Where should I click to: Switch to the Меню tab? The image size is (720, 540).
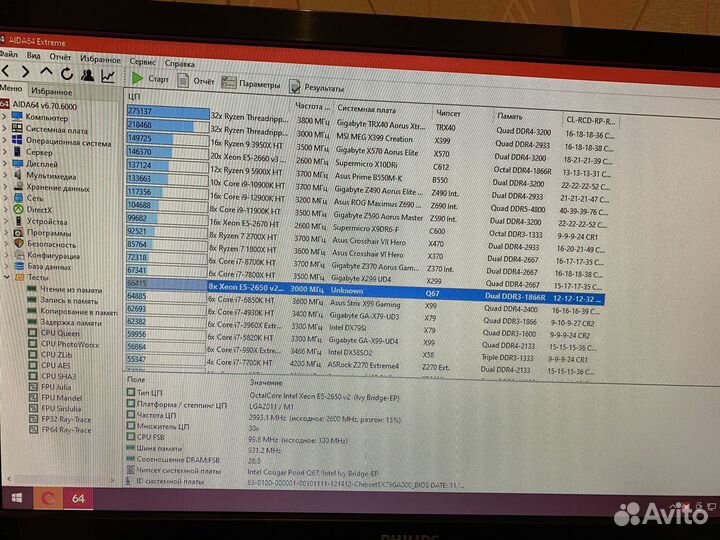pos(11,88)
